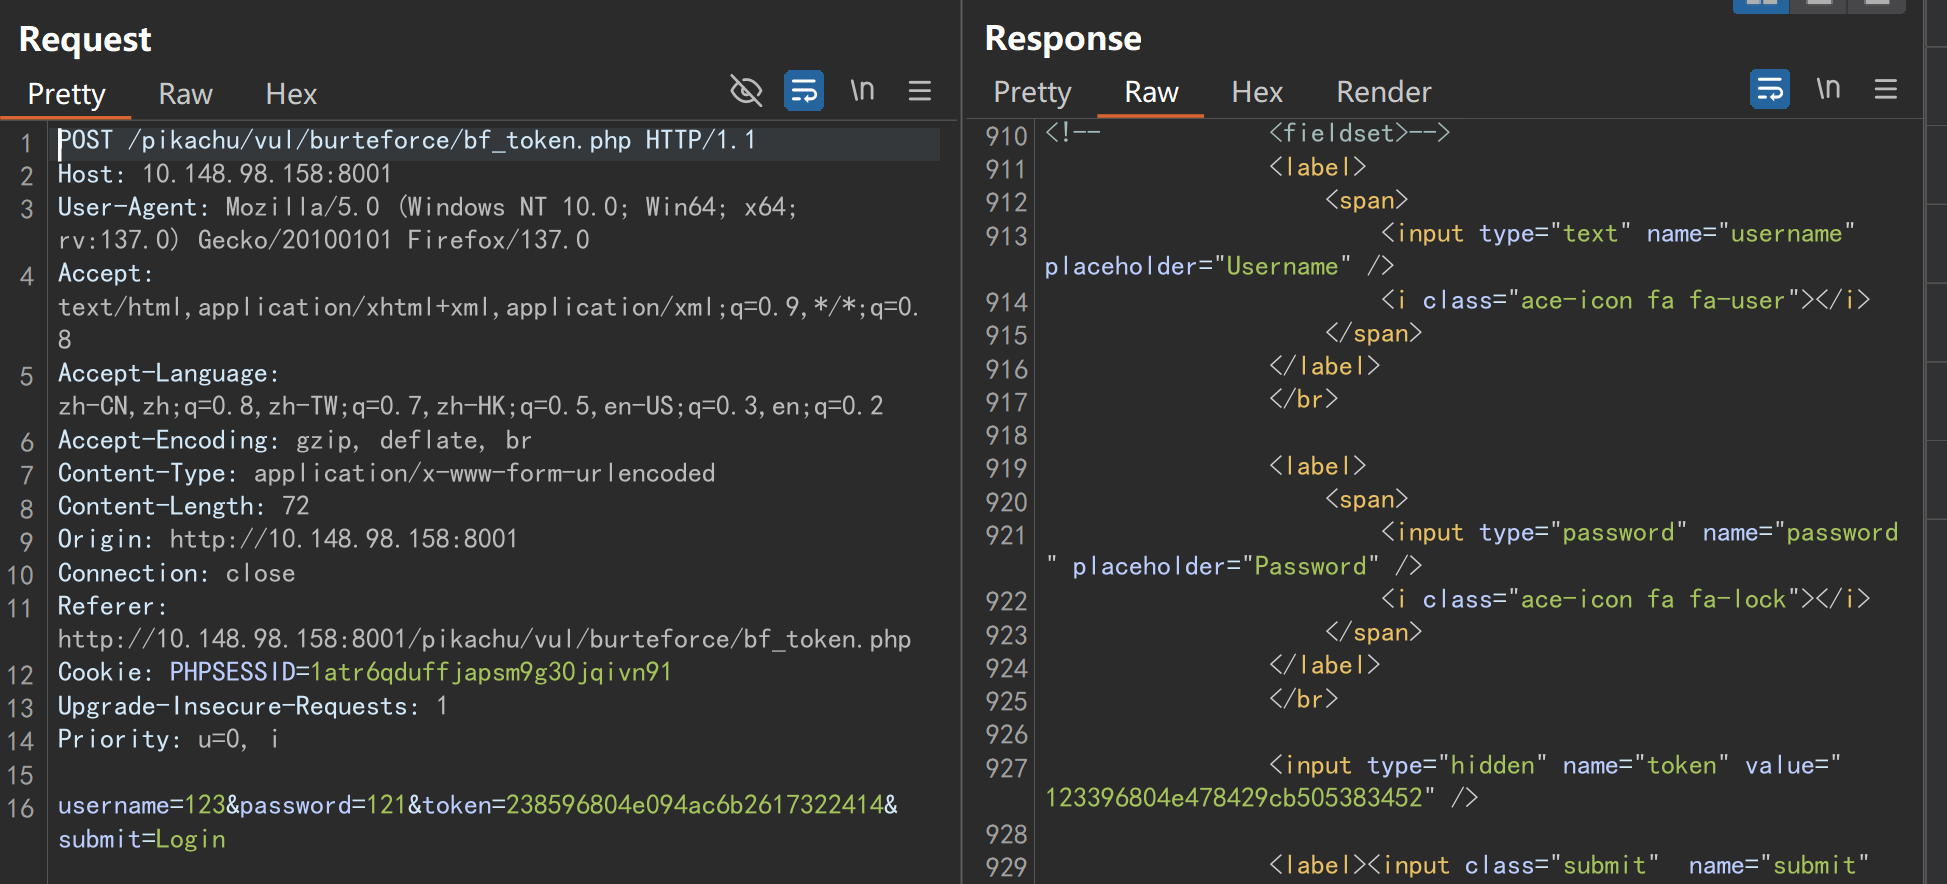Switch to the Request Hex tab

click(291, 94)
